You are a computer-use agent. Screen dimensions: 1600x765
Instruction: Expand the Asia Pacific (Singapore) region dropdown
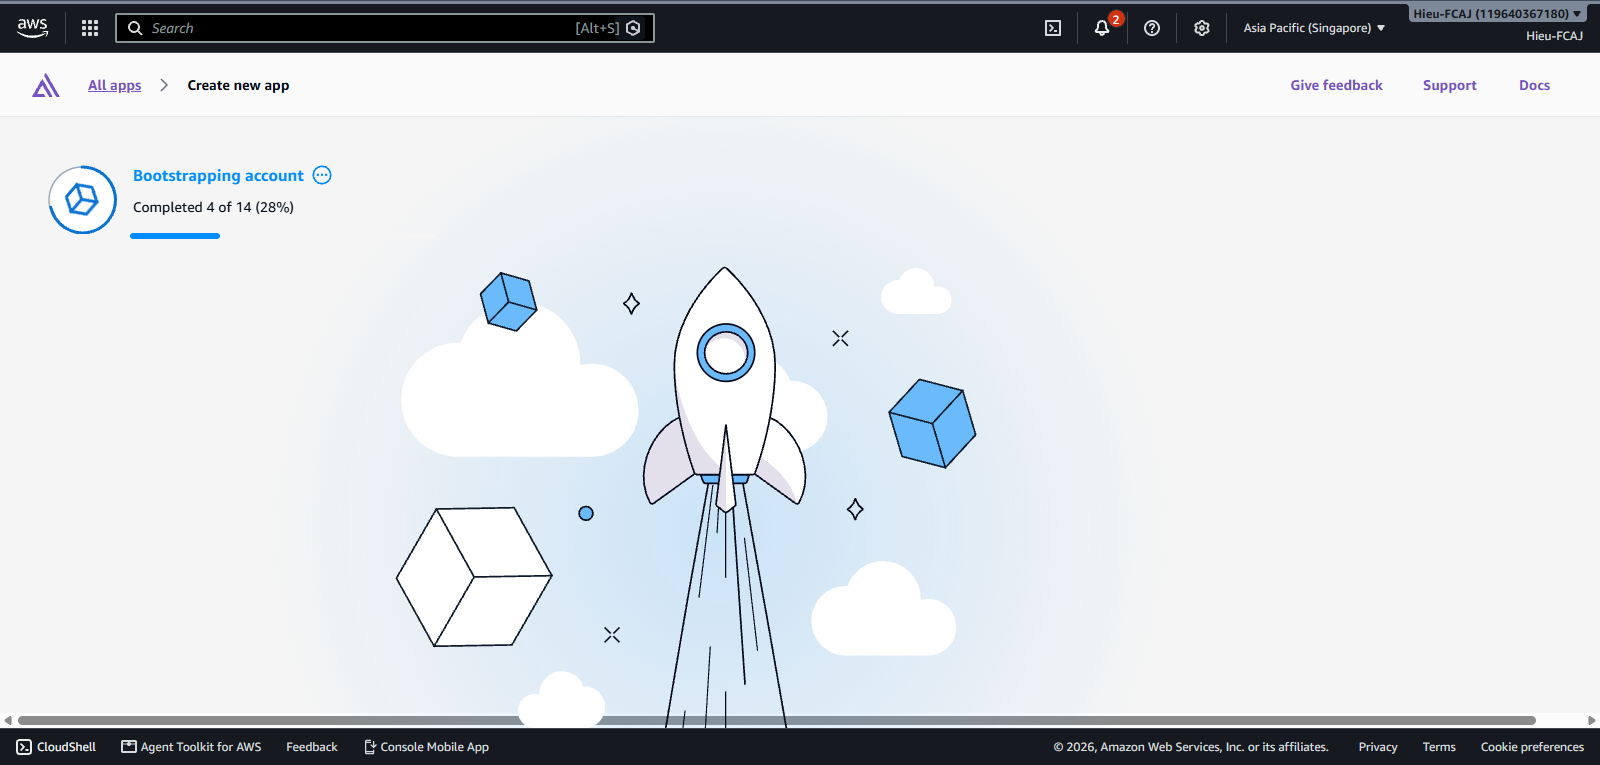1314,28
